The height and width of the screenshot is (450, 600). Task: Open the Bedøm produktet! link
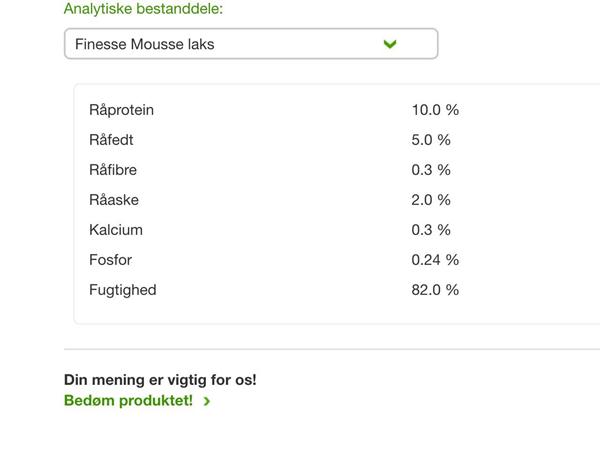pyautogui.click(x=128, y=401)
